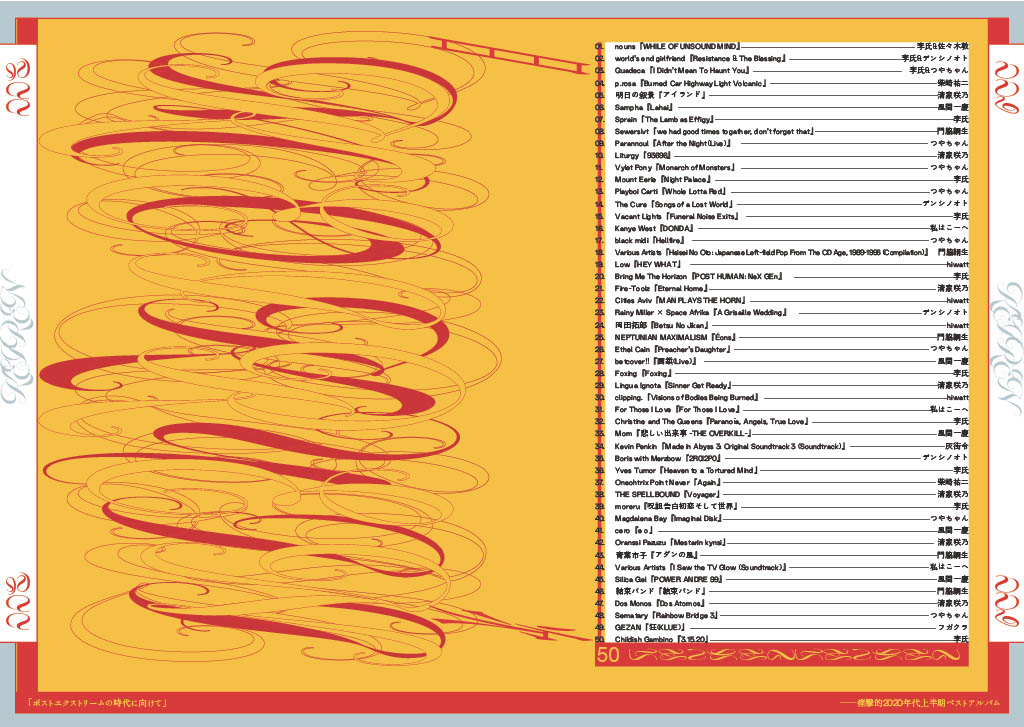Click Mom 'THE OVERKILL' entry
The width and height of the screenshot is (1024, 727).
click(x=782, y=433)
